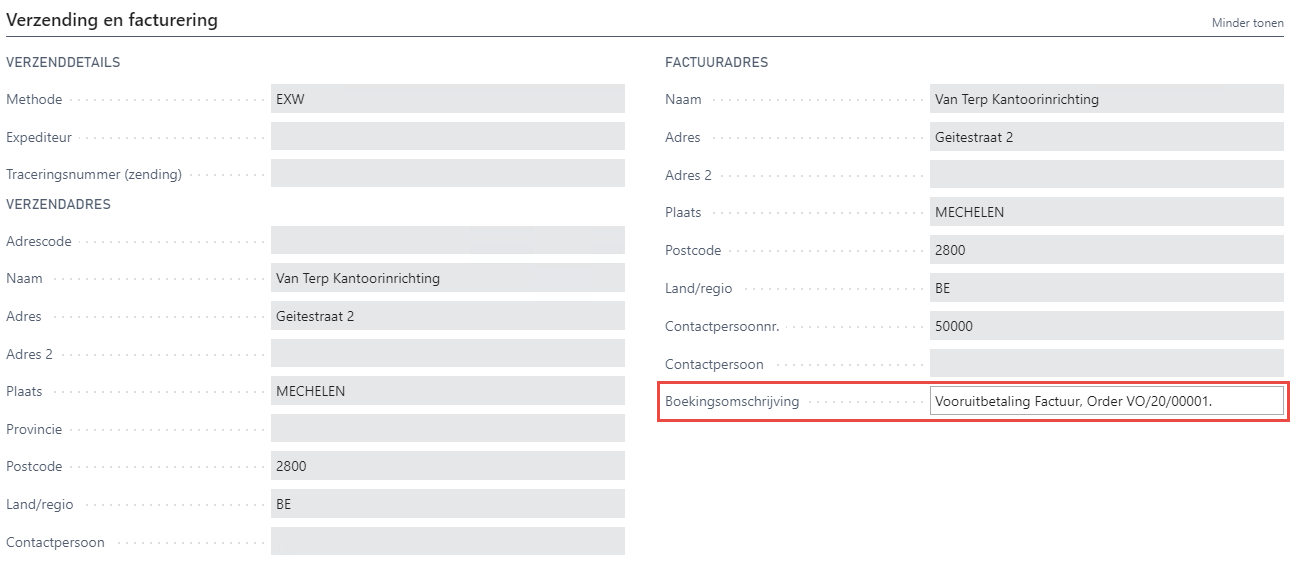
Task: Select the Plaats field under Verzendadres
Action: [447, 391]
